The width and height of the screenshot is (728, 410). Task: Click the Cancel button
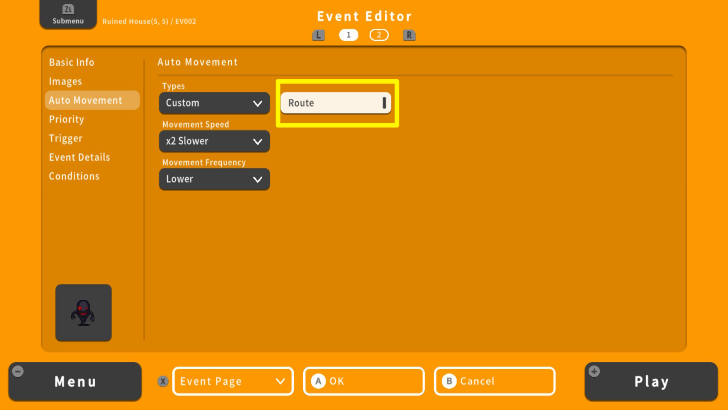click(x=495, y=382)
